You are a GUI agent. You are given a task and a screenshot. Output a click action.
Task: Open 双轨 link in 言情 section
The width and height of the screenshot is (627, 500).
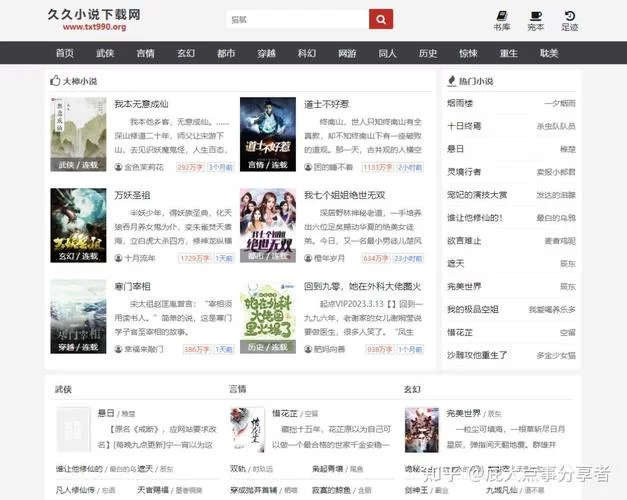pyautogui.click(x=238, y=469)
